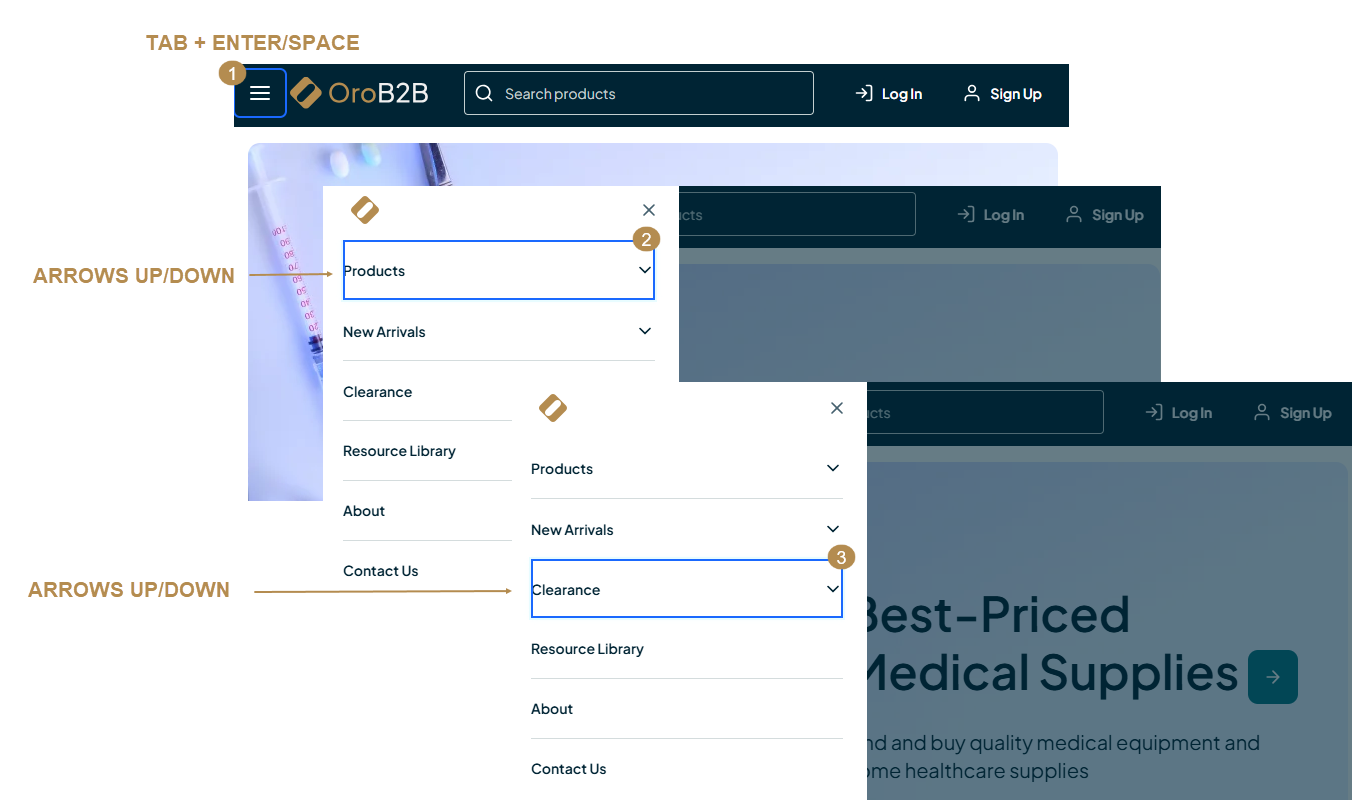Expand the chevron on the highlighted Clearance item
The image size is (1352, 800).
(832, 589)
